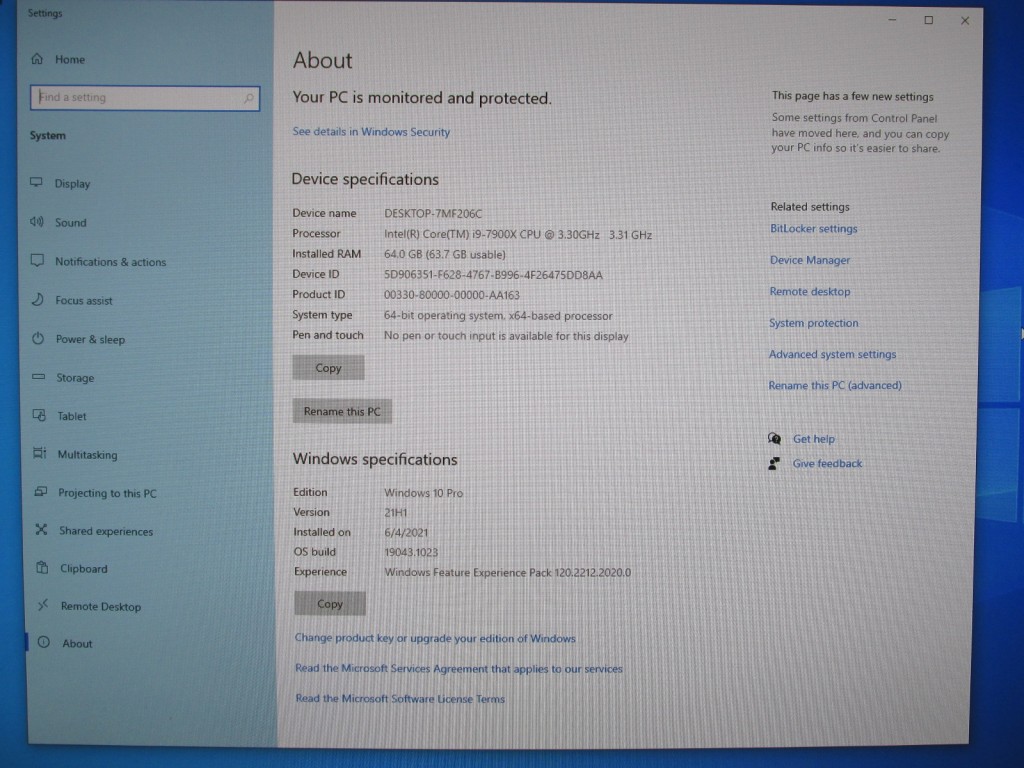Viewport: 1024px width, 768px height.
Task: Click the Shared experiences icon
Action: (41, 529)
